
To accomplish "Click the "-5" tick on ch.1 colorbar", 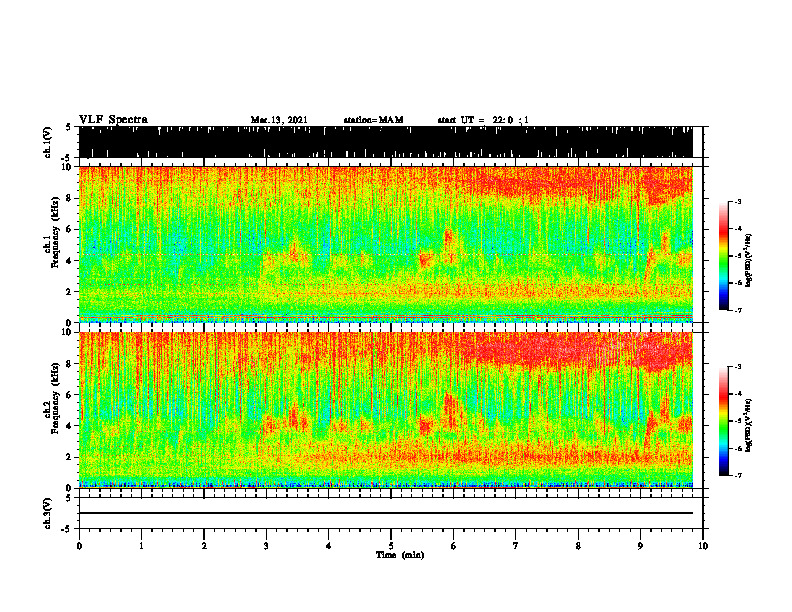I will pyautogui.click(x=738, y=256).
